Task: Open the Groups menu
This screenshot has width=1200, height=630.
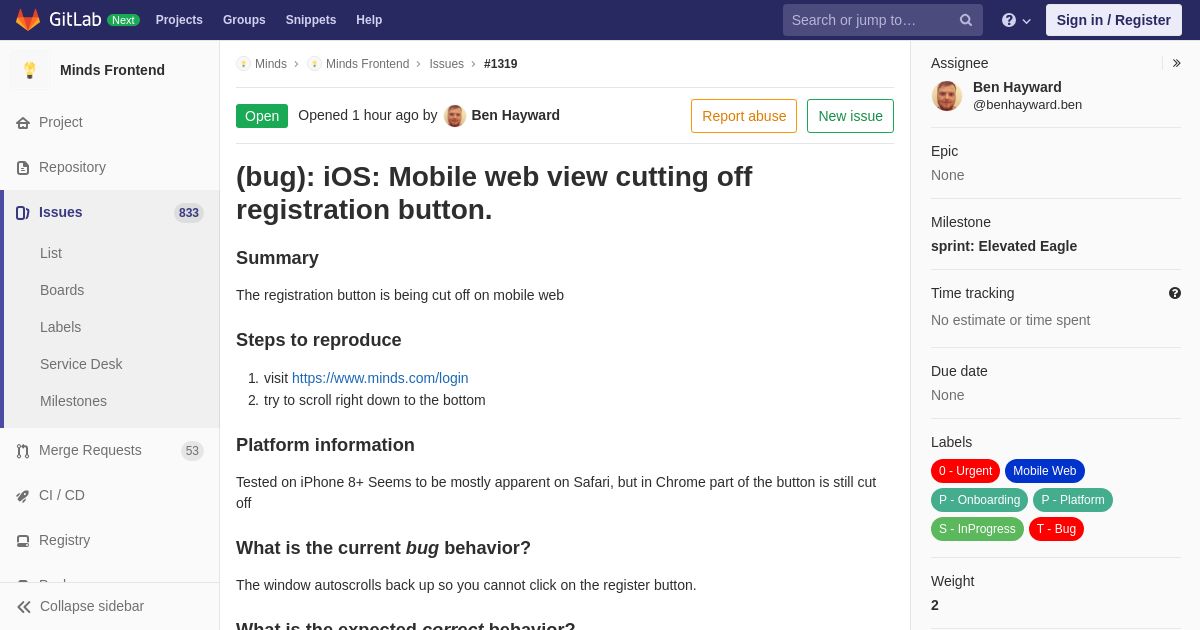Action: (x=244, y=20)
